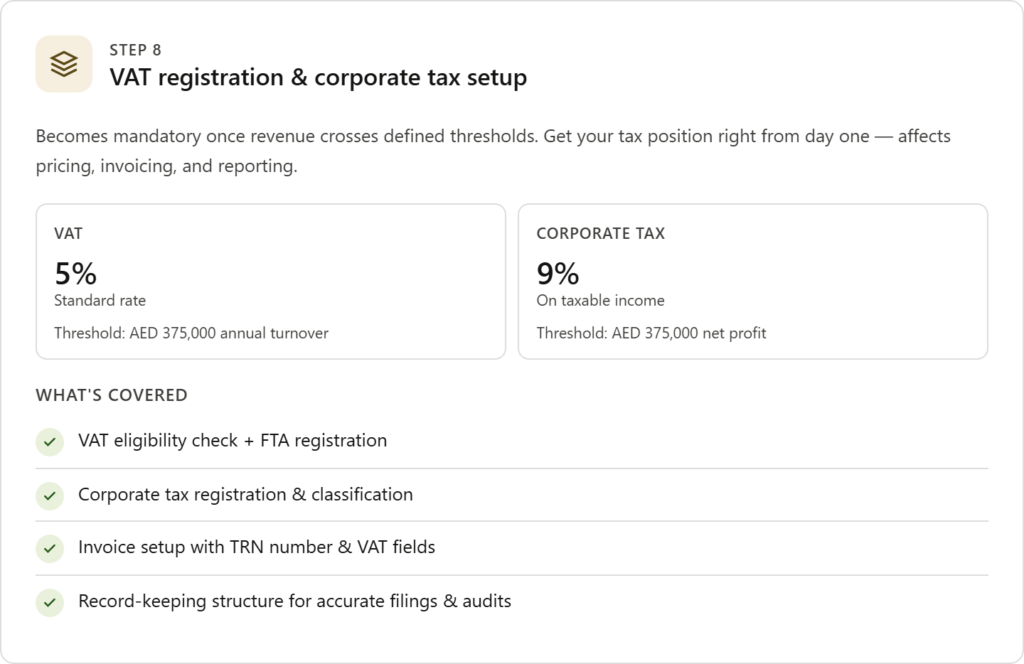The width and height of the screenshot is (1024, 664).
Task: Select the 5% VAT rate figure
Action: (x=75, y=272)
